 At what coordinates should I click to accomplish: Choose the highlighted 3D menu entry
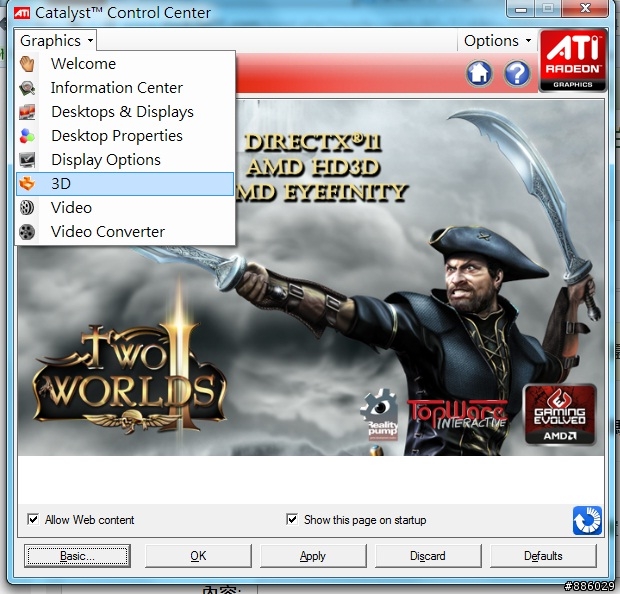point(125,184)
